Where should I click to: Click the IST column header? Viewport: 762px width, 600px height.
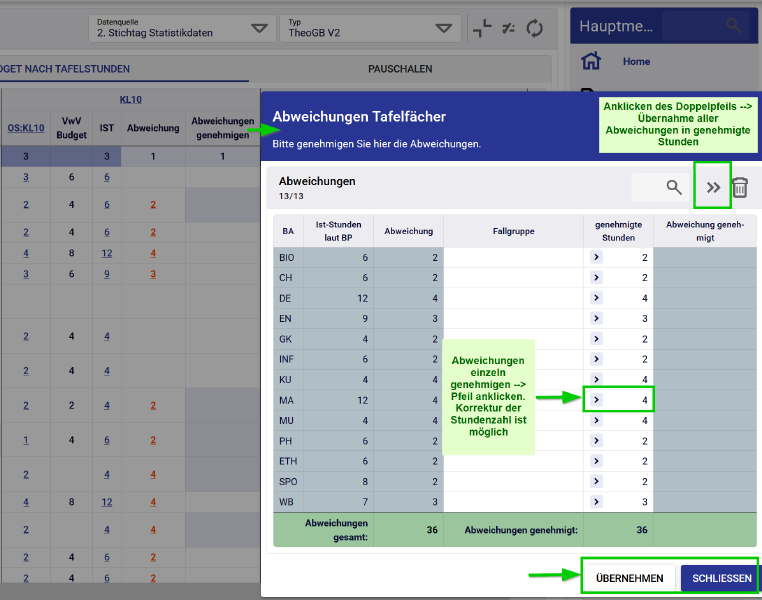coord(106,128)
